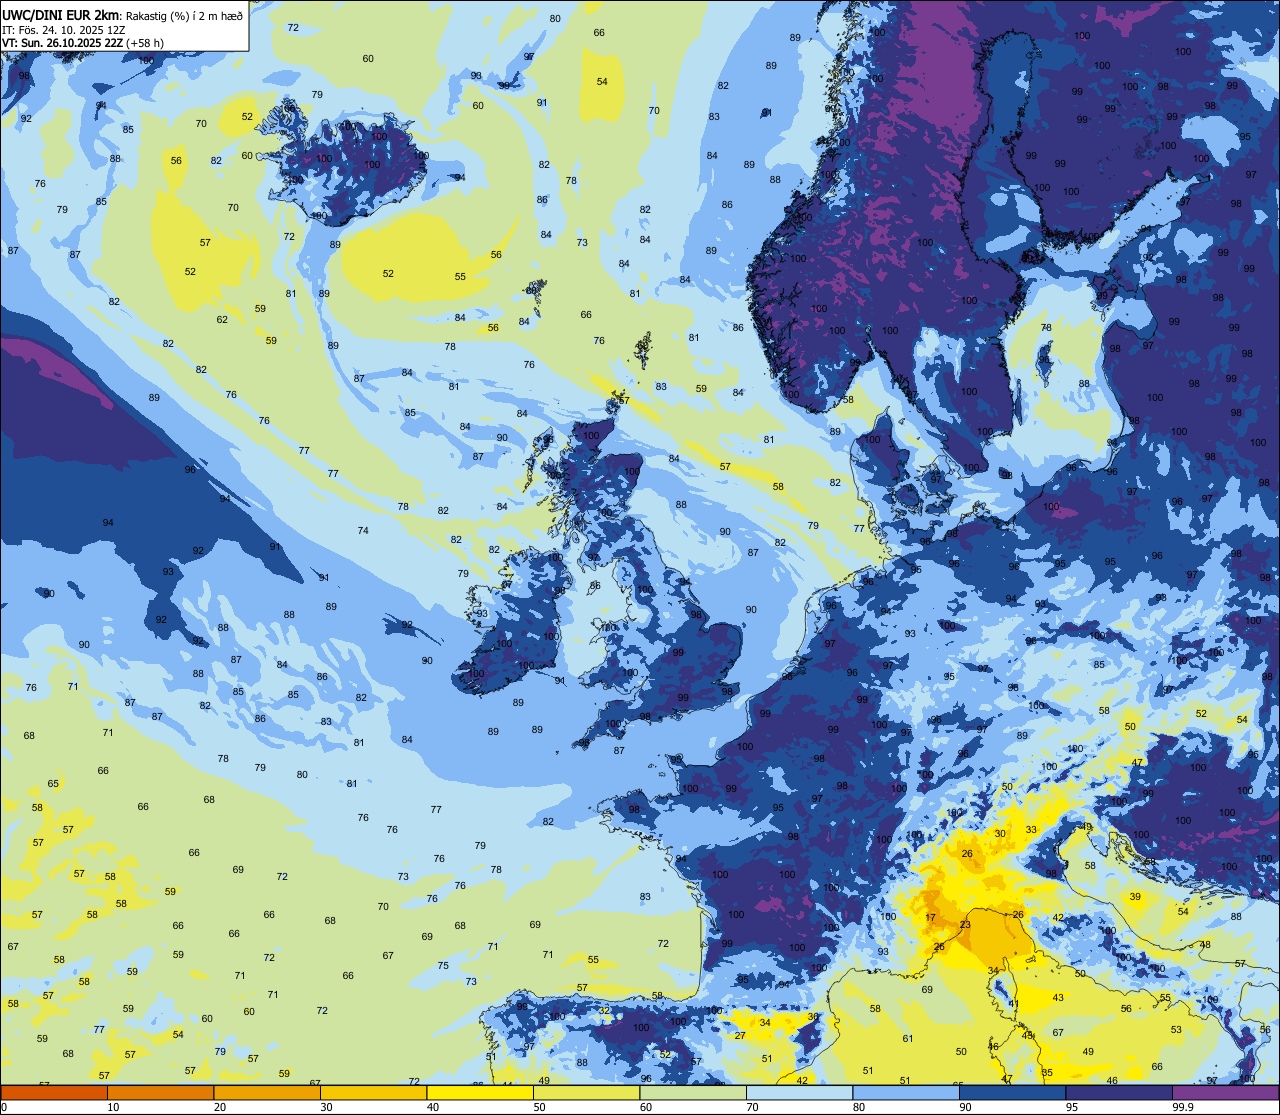Click the humidity value '74' on the map
Viewport: 1280px width, 1115px height.
(x=363, y=531)
